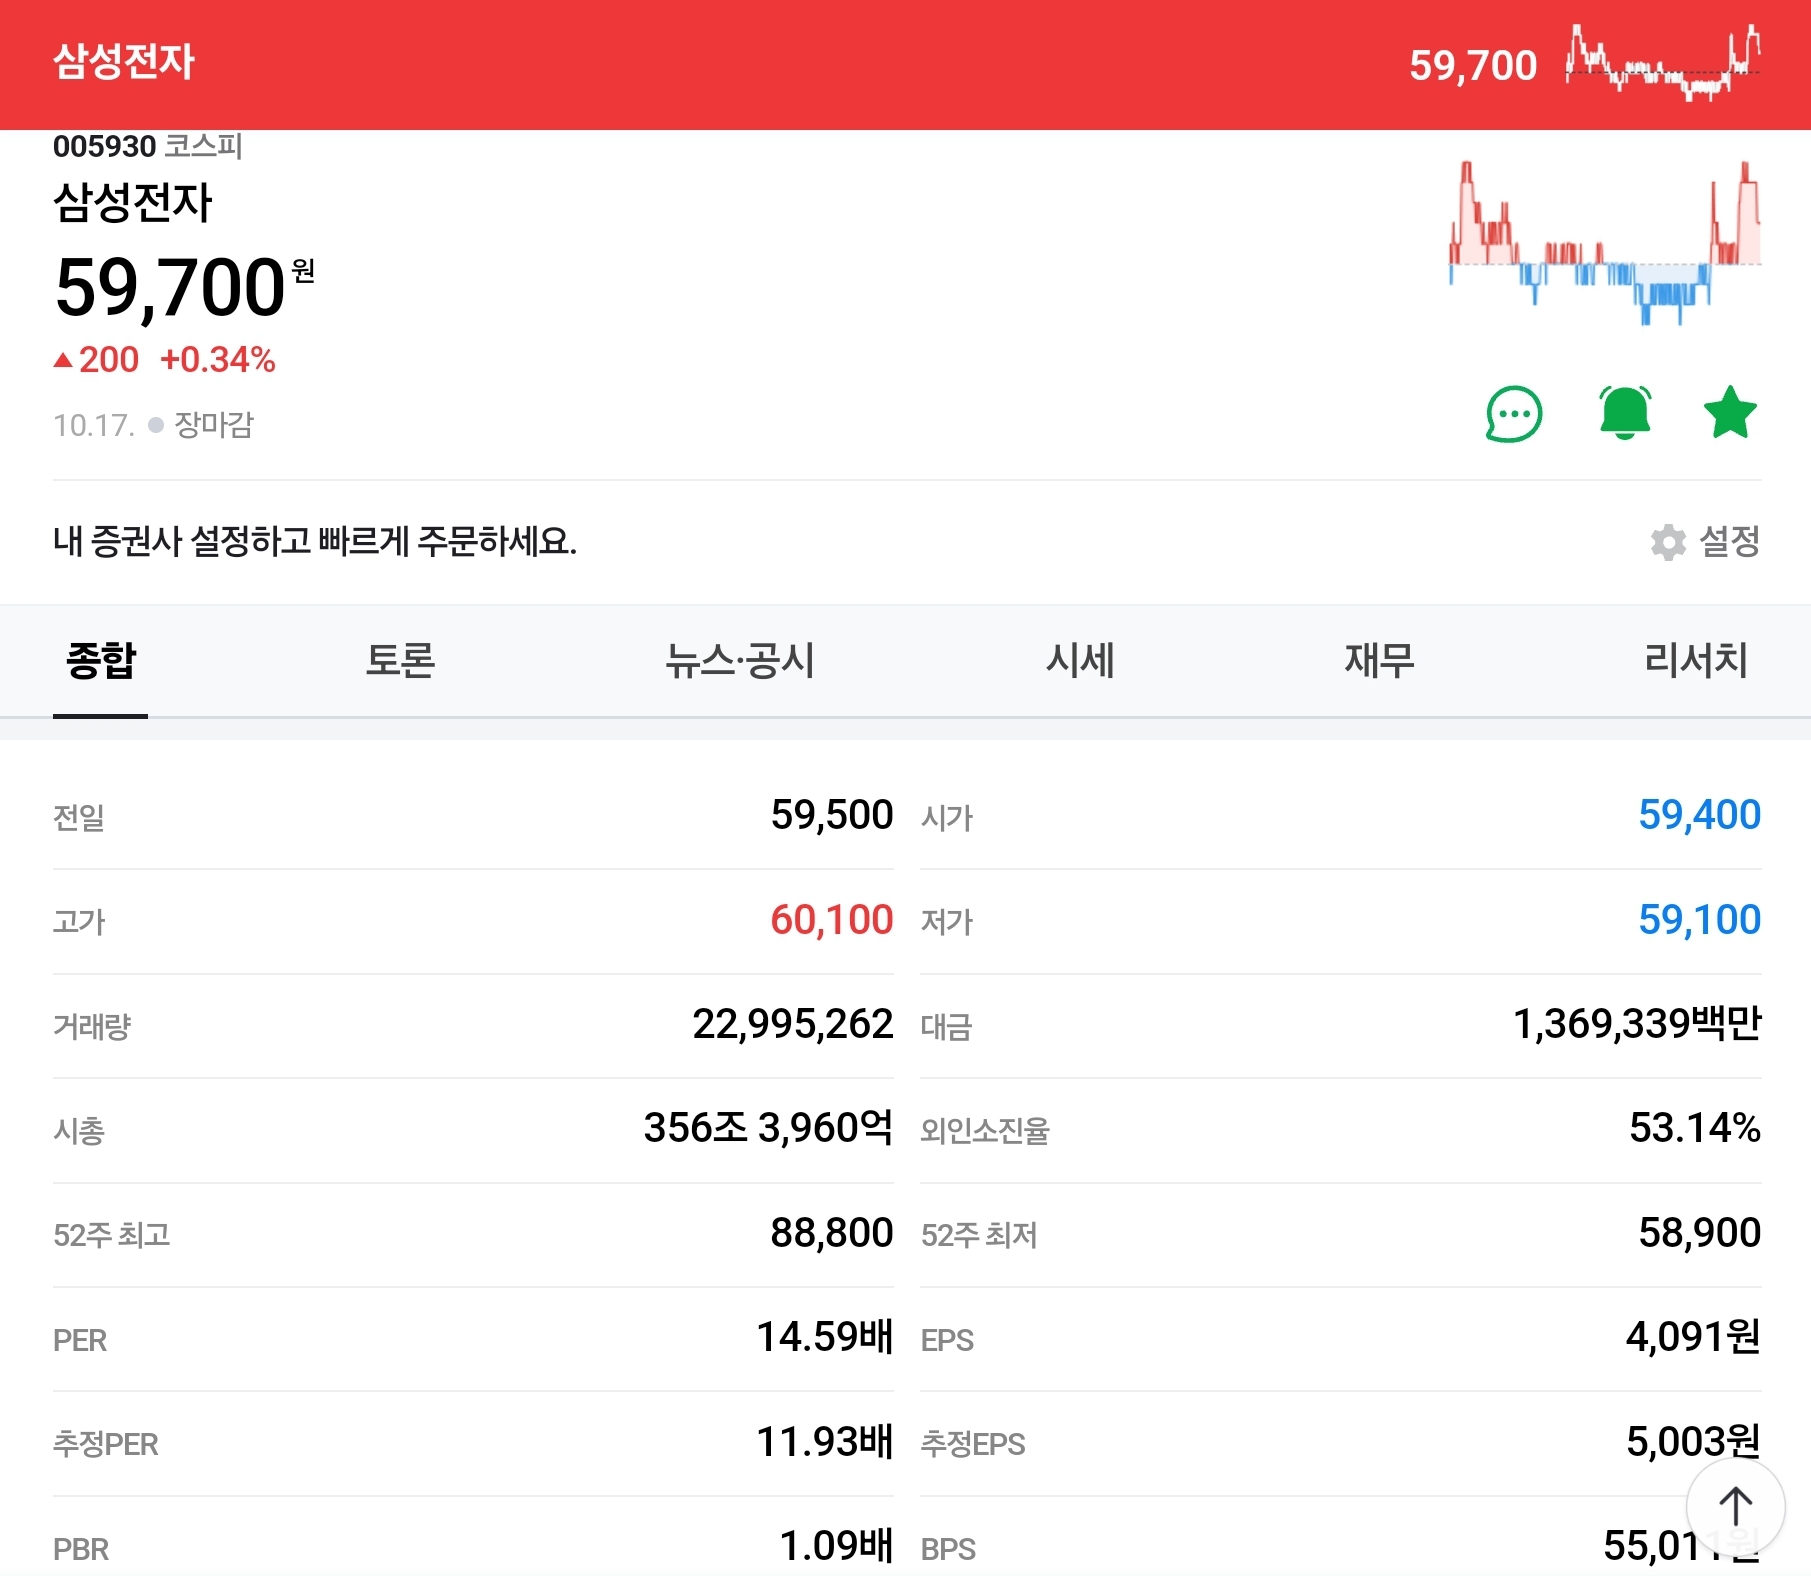
Task: Tap the 59,700 price in red header
Action: [x=1473, y=65]
